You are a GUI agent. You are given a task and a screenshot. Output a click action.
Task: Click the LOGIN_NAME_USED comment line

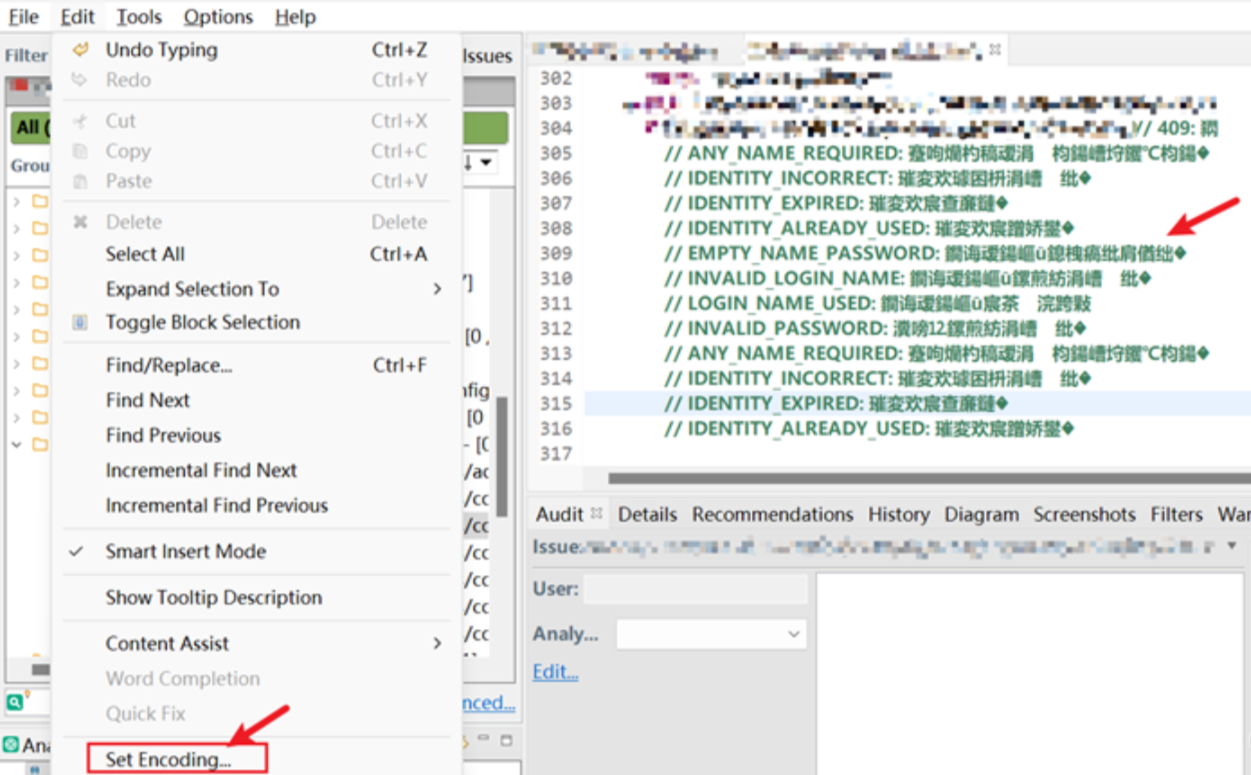(x=877, y=304)
